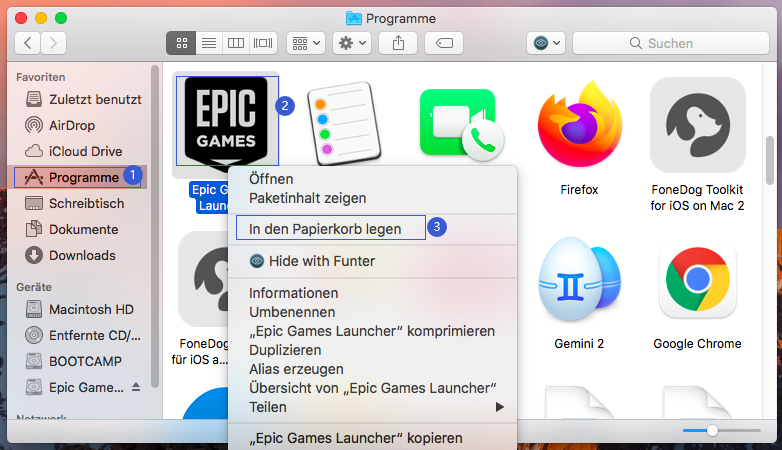Select the FoneDog für iOS app icon
This screenshot has height=450, width=782.
[x=203, y=279]
